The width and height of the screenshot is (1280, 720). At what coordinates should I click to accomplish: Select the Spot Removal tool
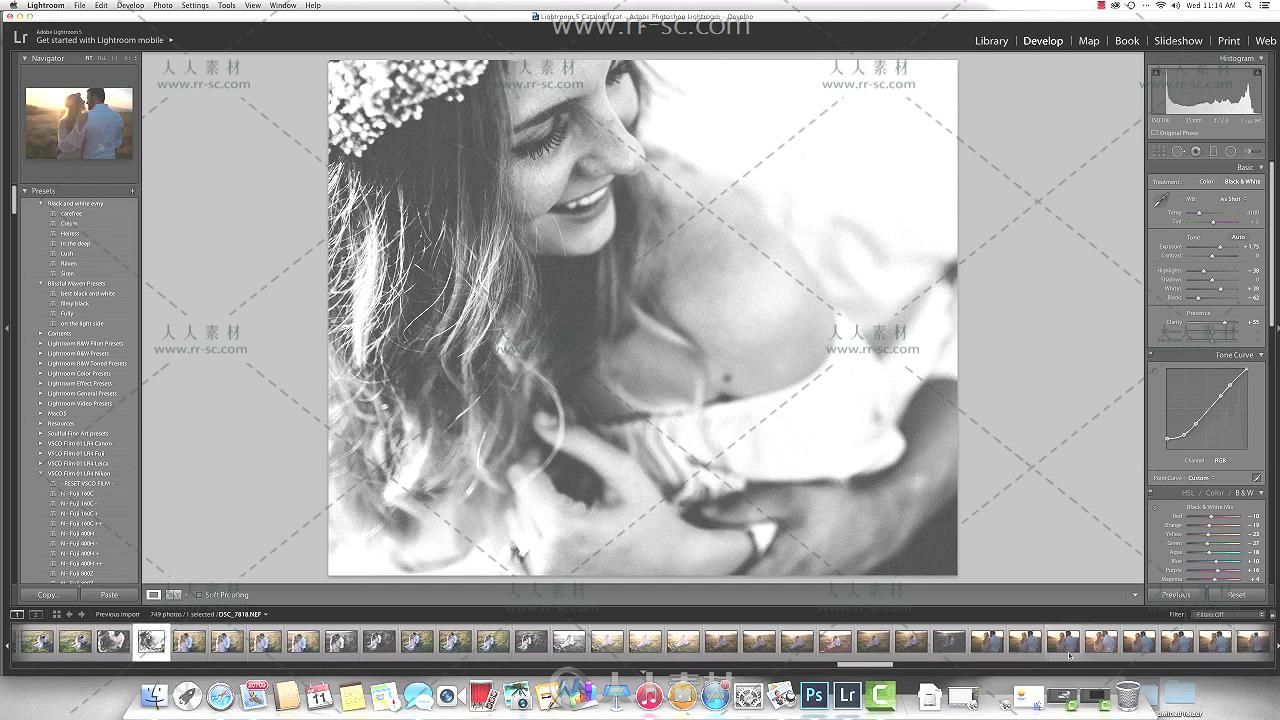coord(1178,152)
